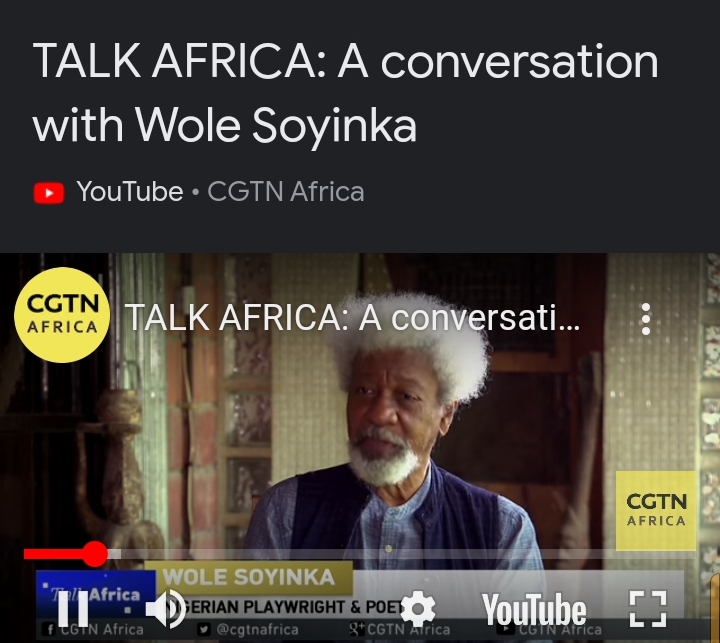Click the red progress bar scrubber handle
Screen dimensions: 720x643
95,554
